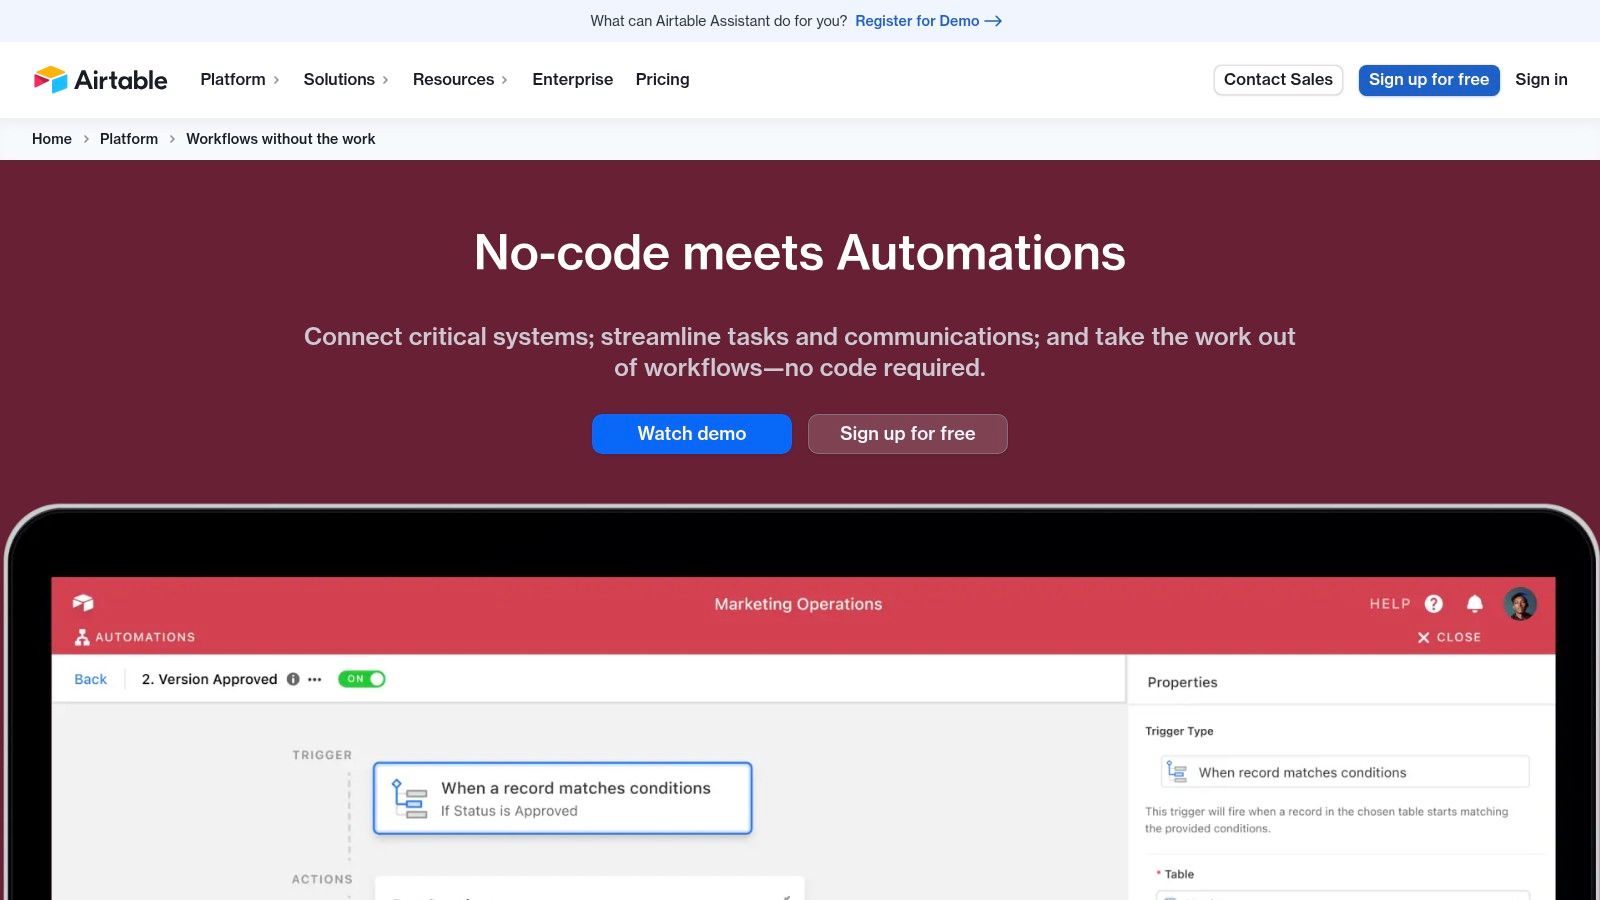The height and width of the screenshot is (900, 1600).
Task: Click the arrow after Register for Demo
Action: pyautogui.click(x=993, y=21)
